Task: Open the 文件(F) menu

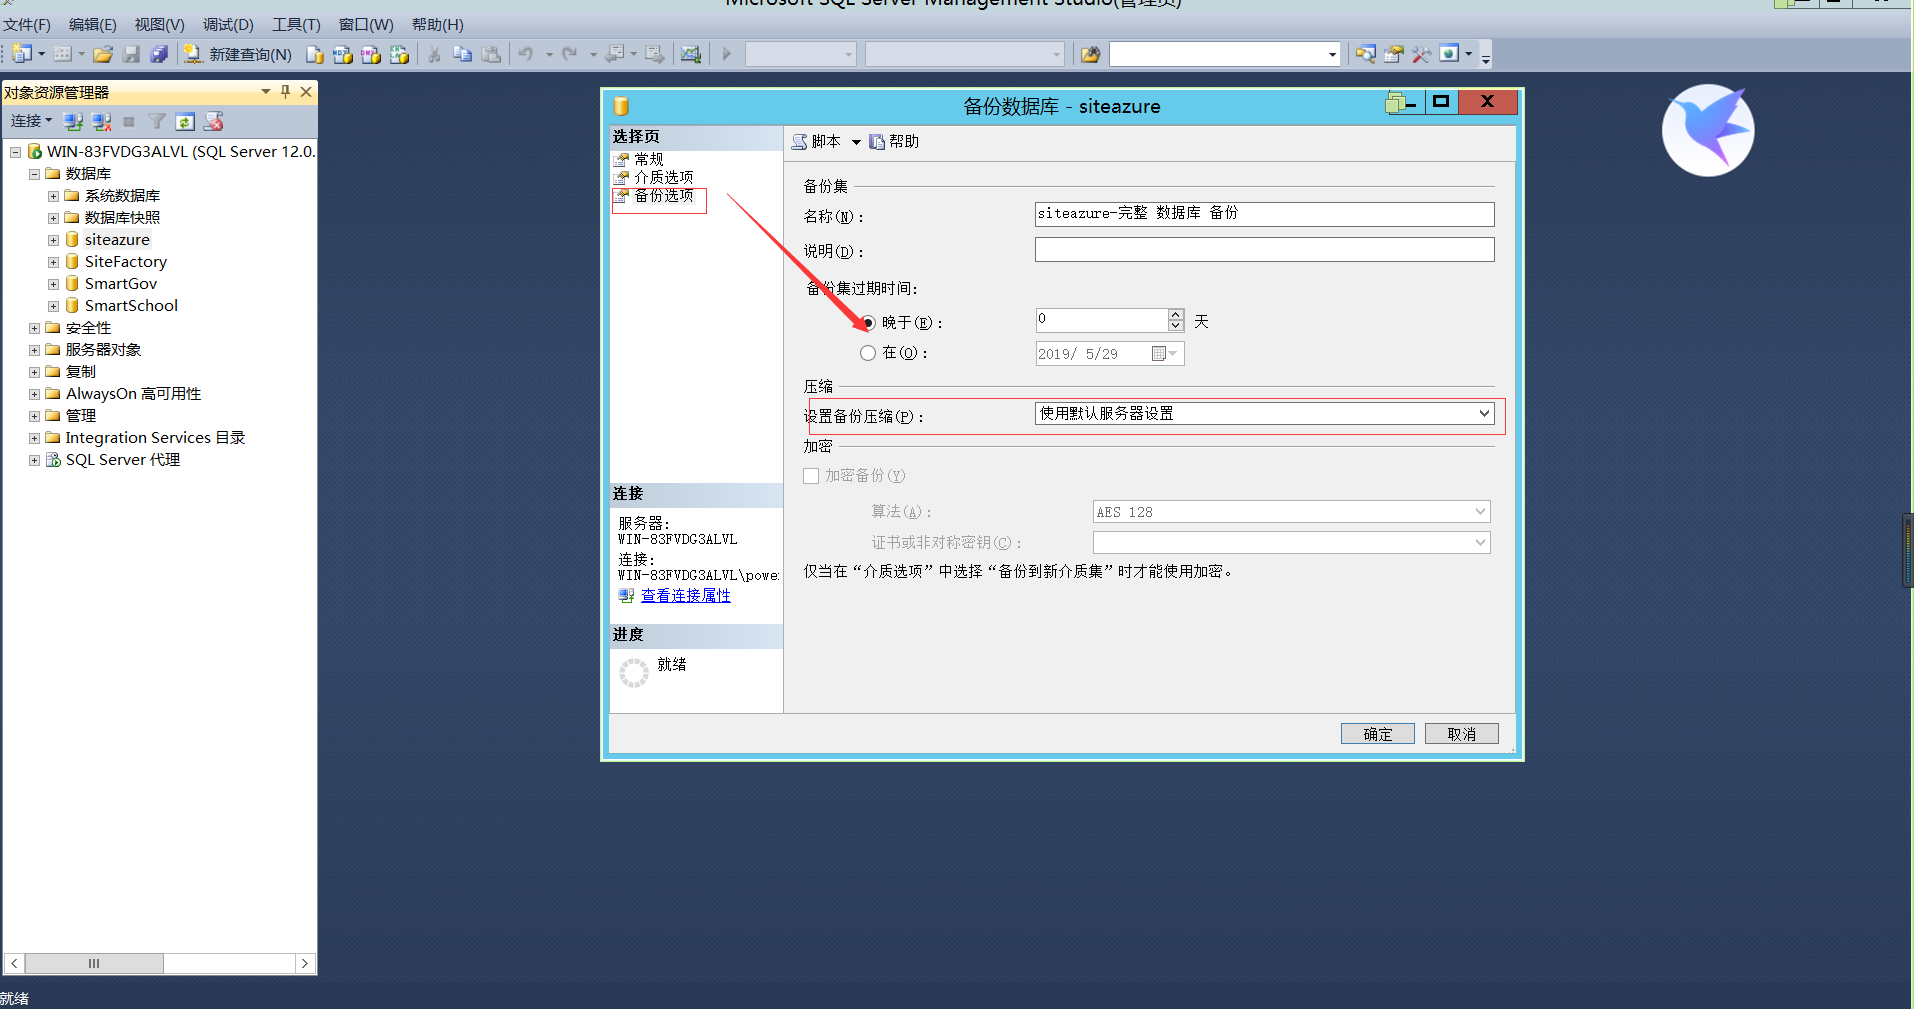Action: [26, 24]
